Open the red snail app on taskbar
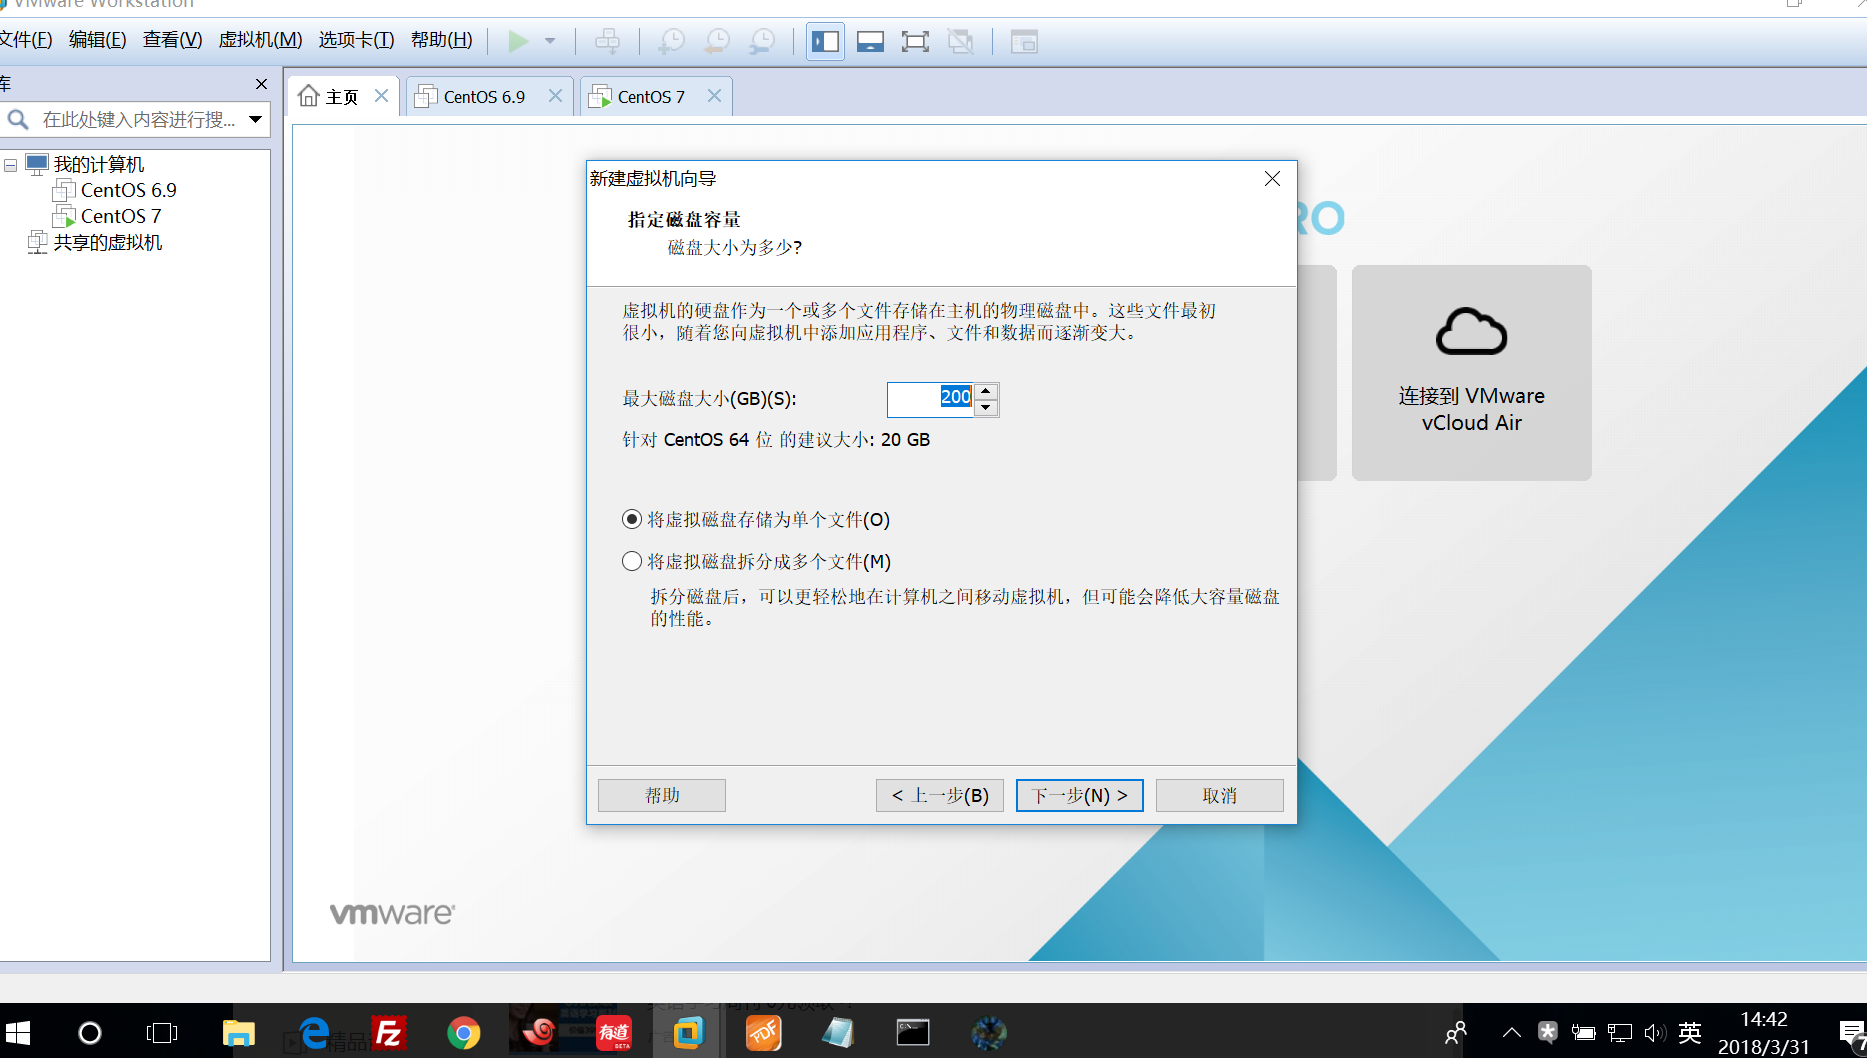Screen dimensions: 1867x1058 click(x=539, y=1033)
